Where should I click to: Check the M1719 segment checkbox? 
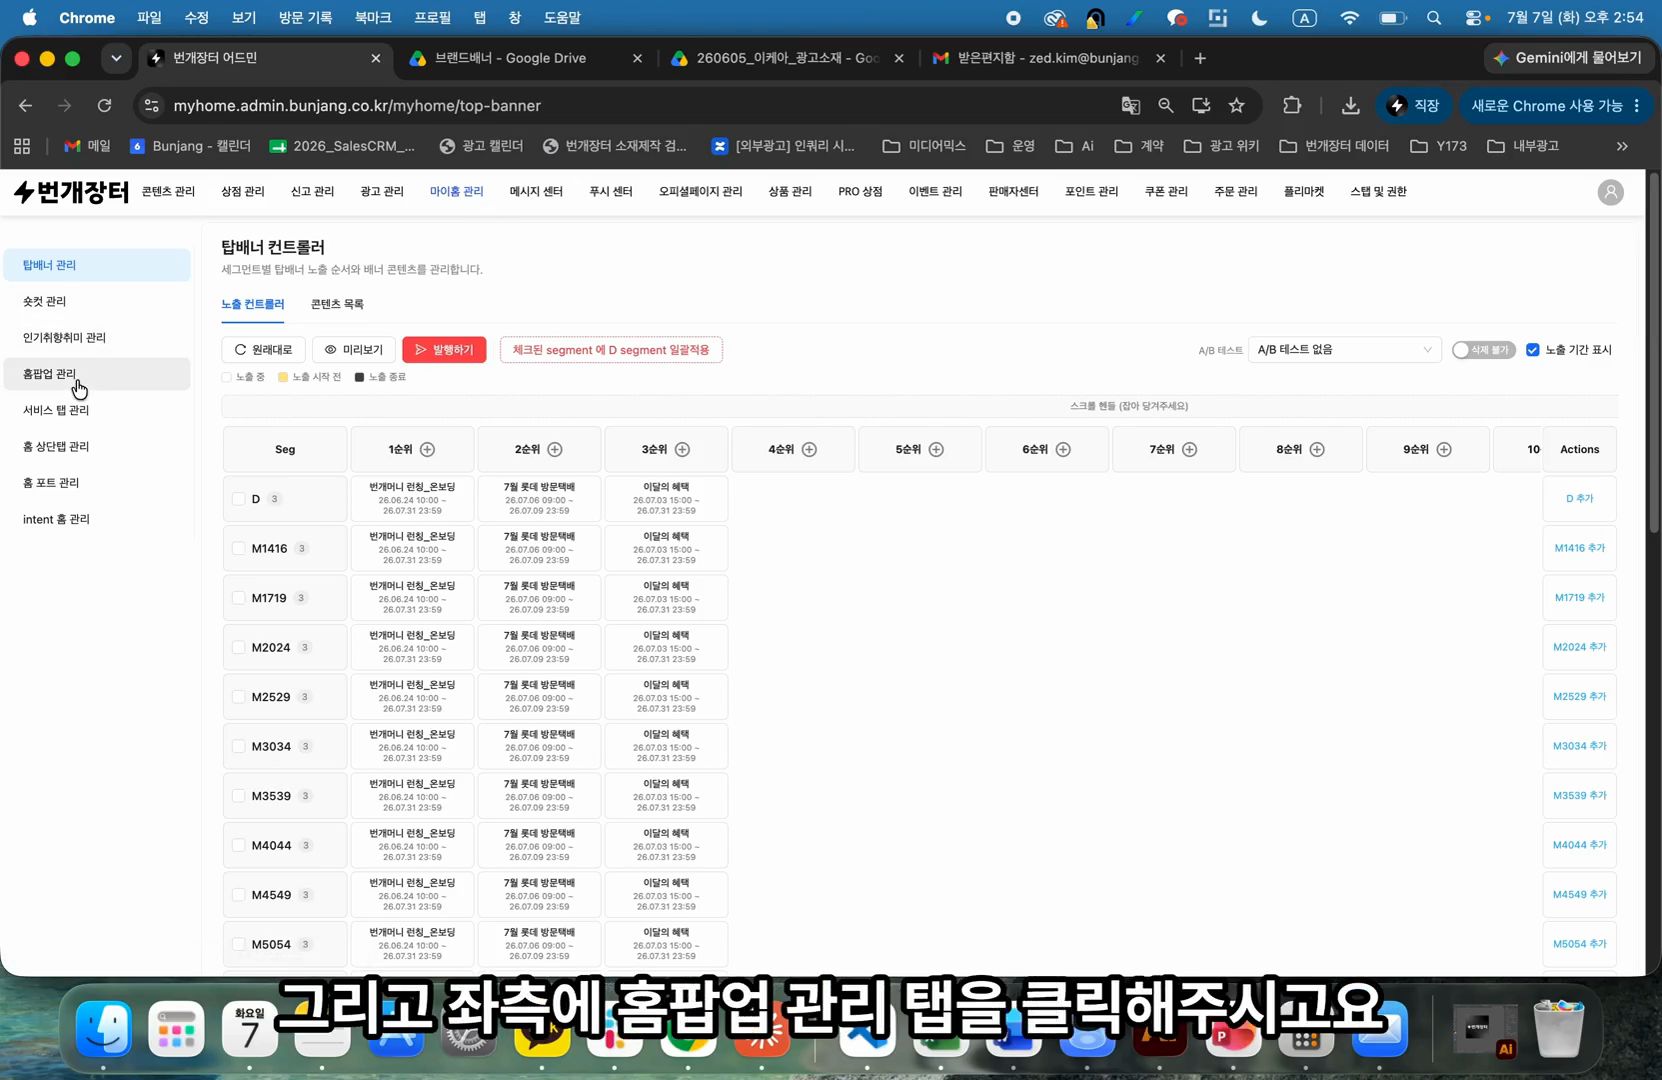tap(238, 598)
